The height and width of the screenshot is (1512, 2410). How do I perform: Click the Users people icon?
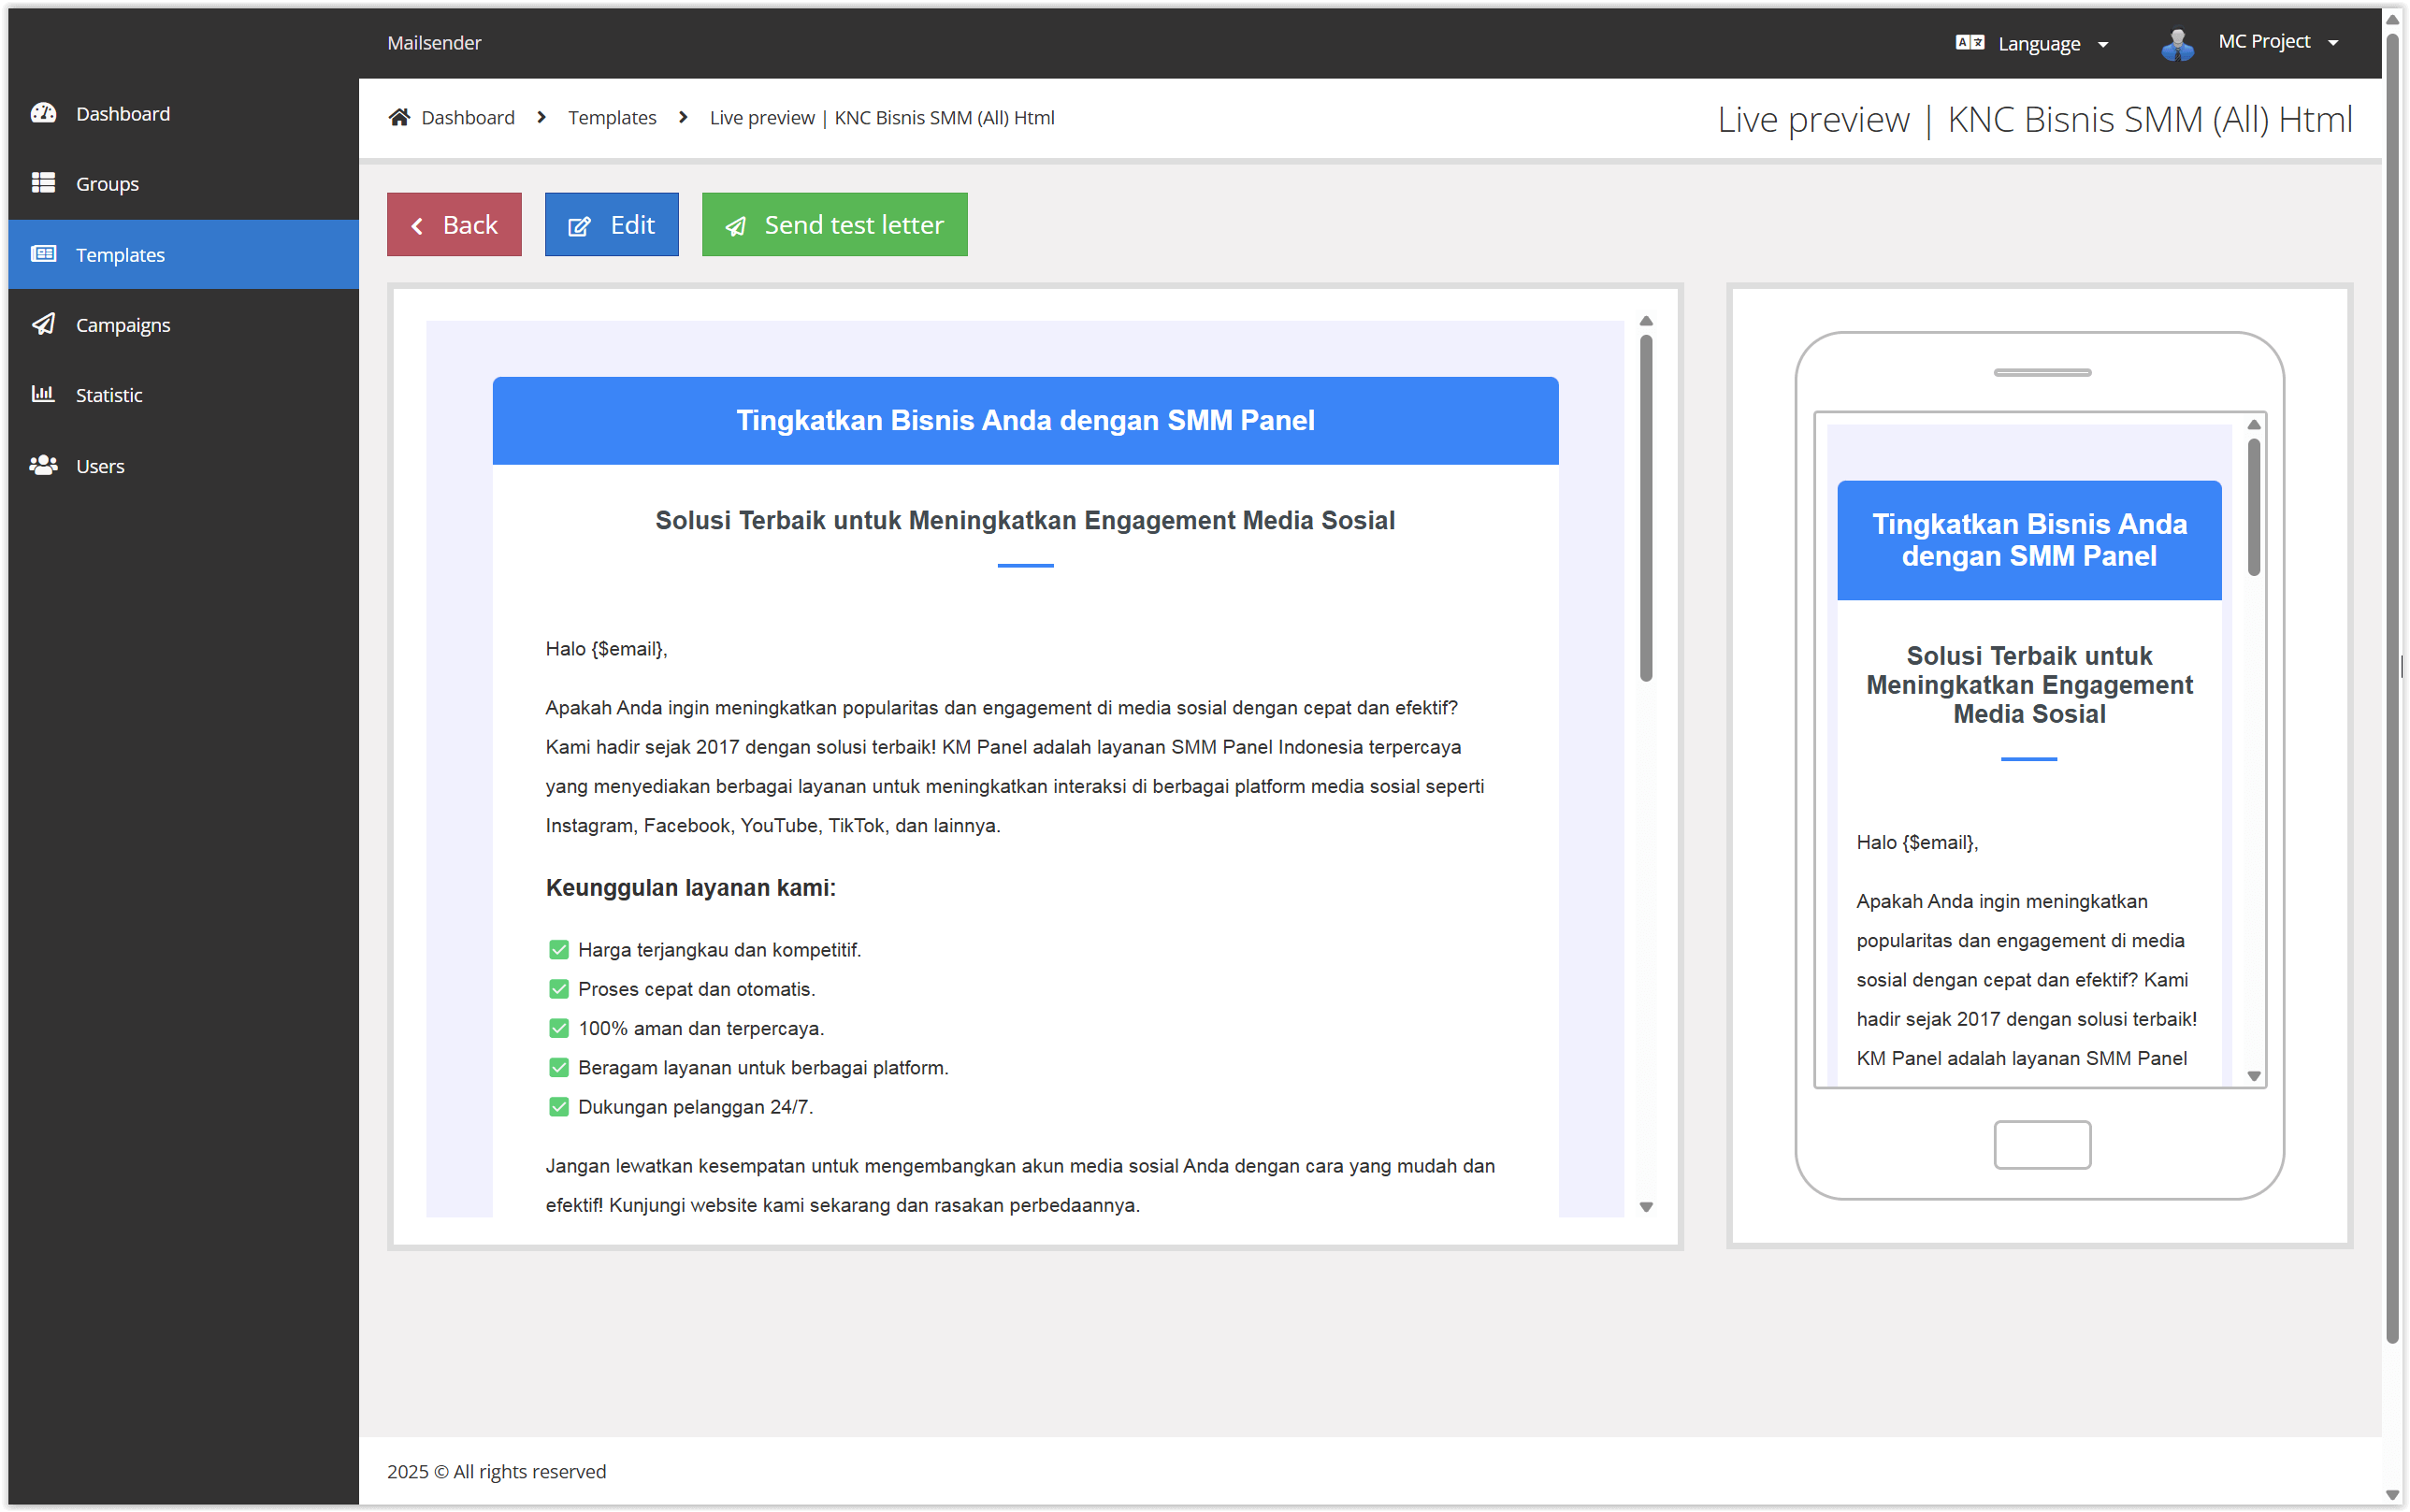[x=43, y=465]
